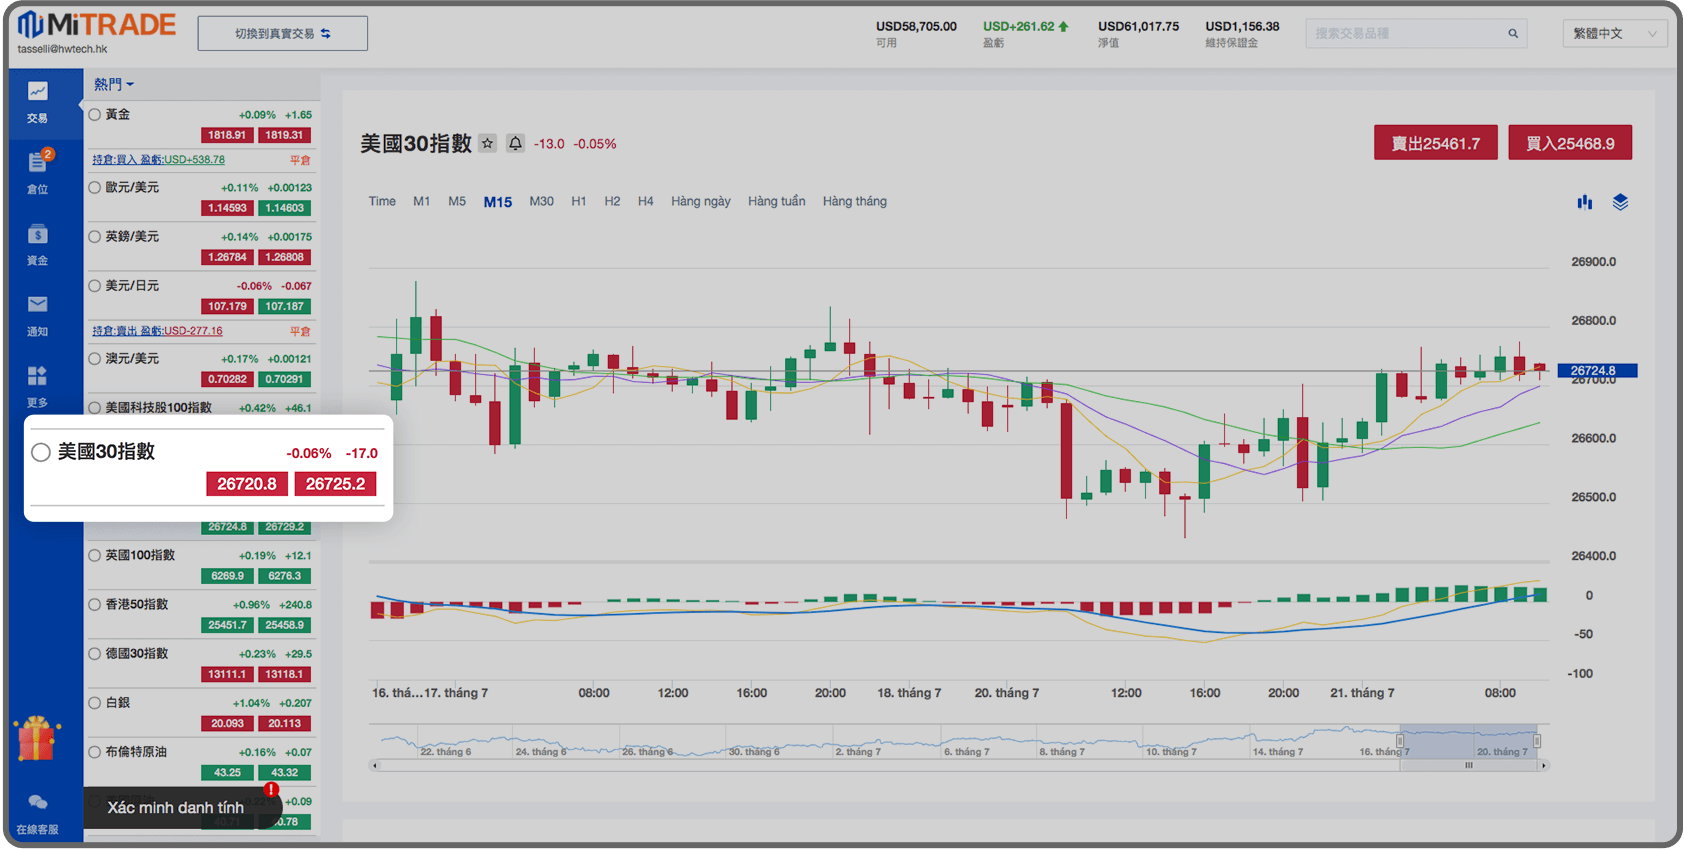Open the 通知 notifications envelope icon
This screenshot has height=850, width=1684.
pyautogui.click(x=37, y=314)
